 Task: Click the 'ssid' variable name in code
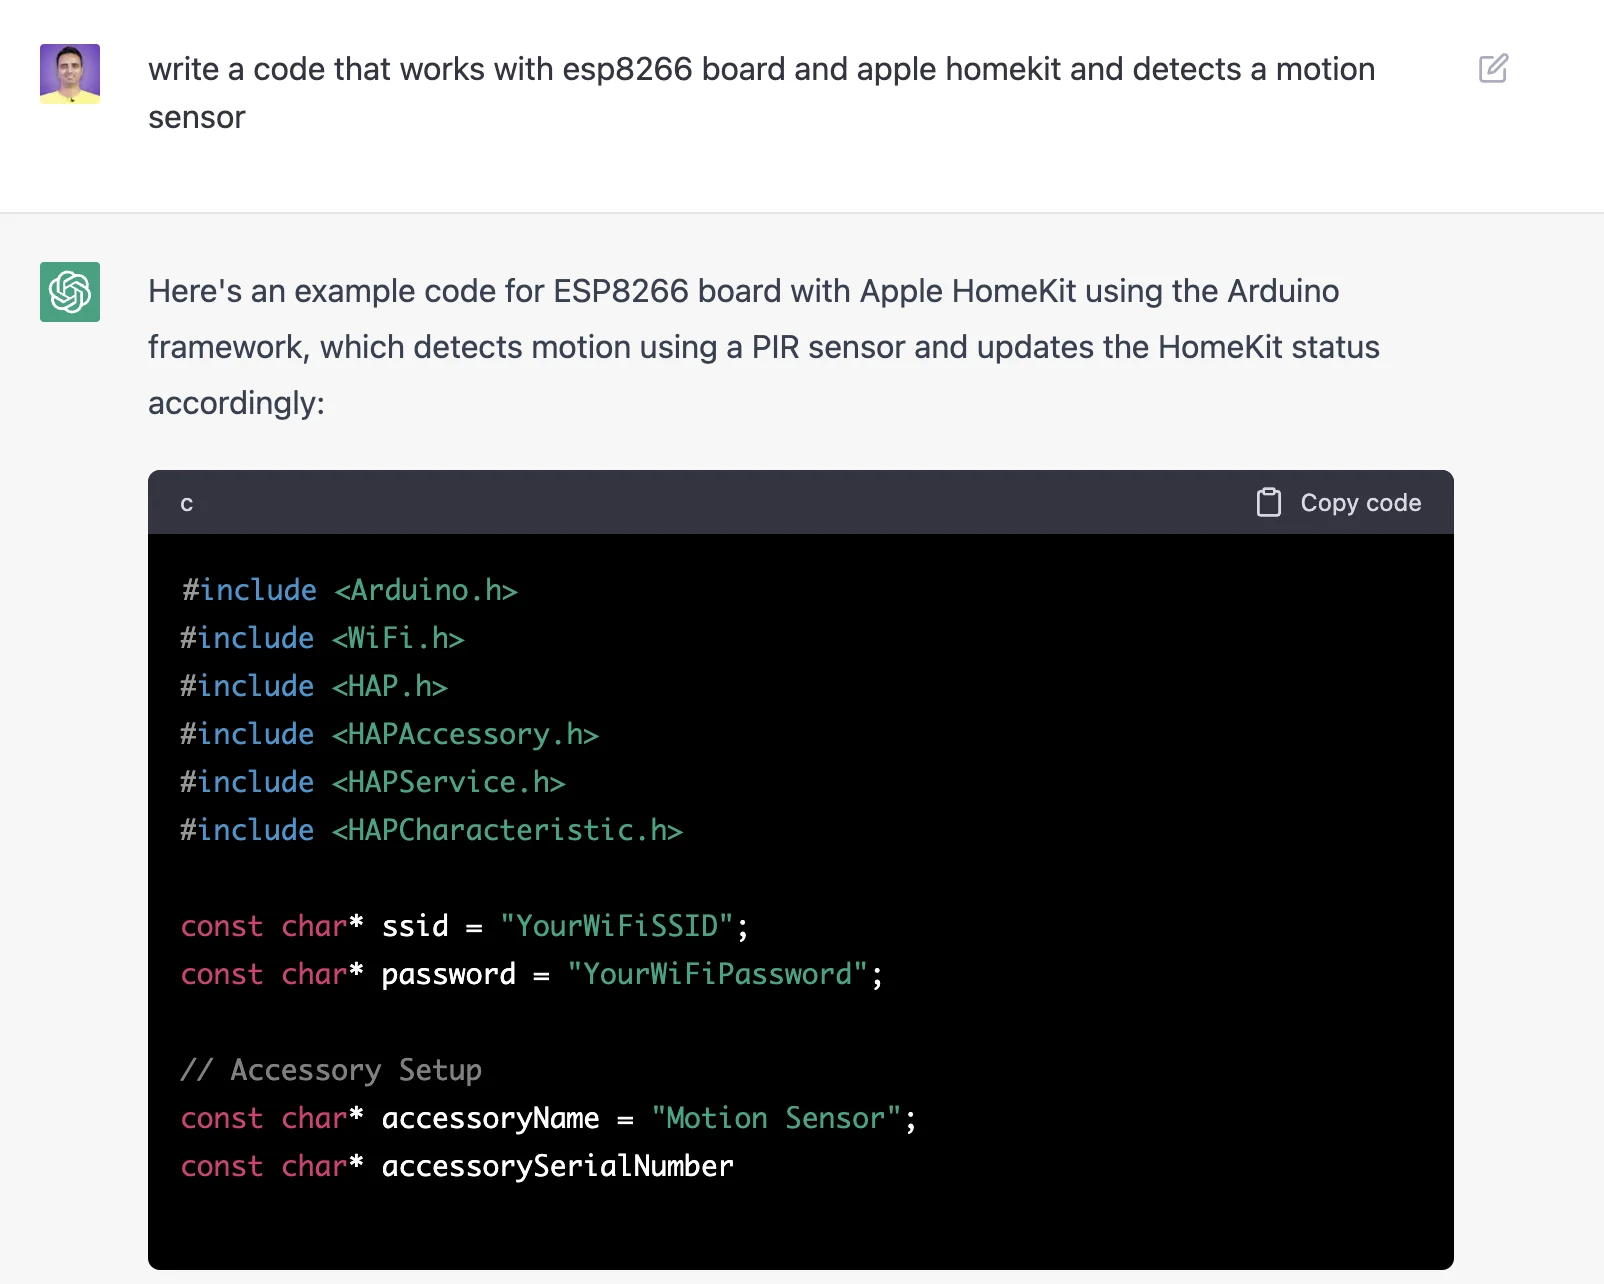(415, 926)
